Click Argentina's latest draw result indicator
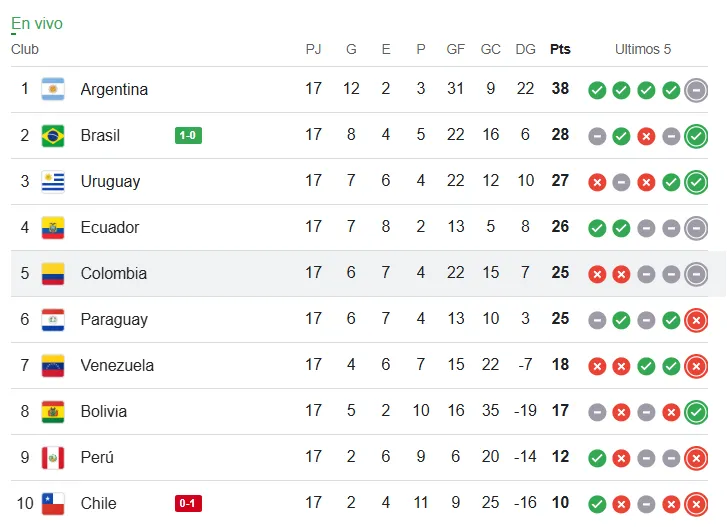 (696, 90)
